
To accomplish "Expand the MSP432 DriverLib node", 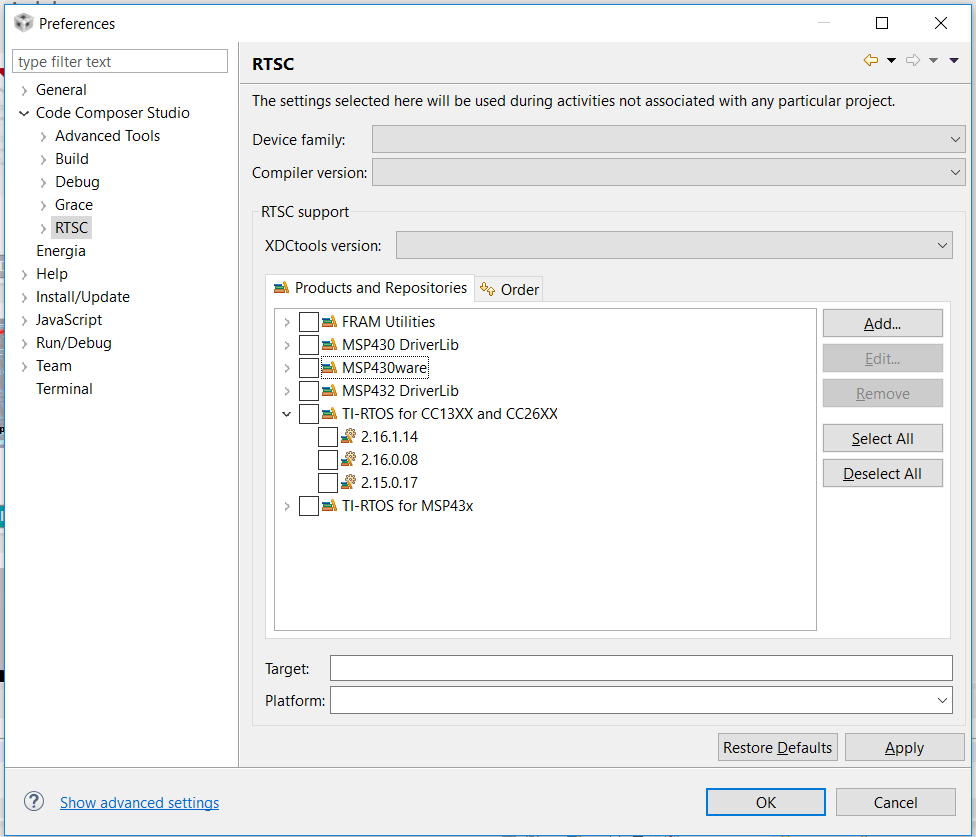I will point(287,391).
